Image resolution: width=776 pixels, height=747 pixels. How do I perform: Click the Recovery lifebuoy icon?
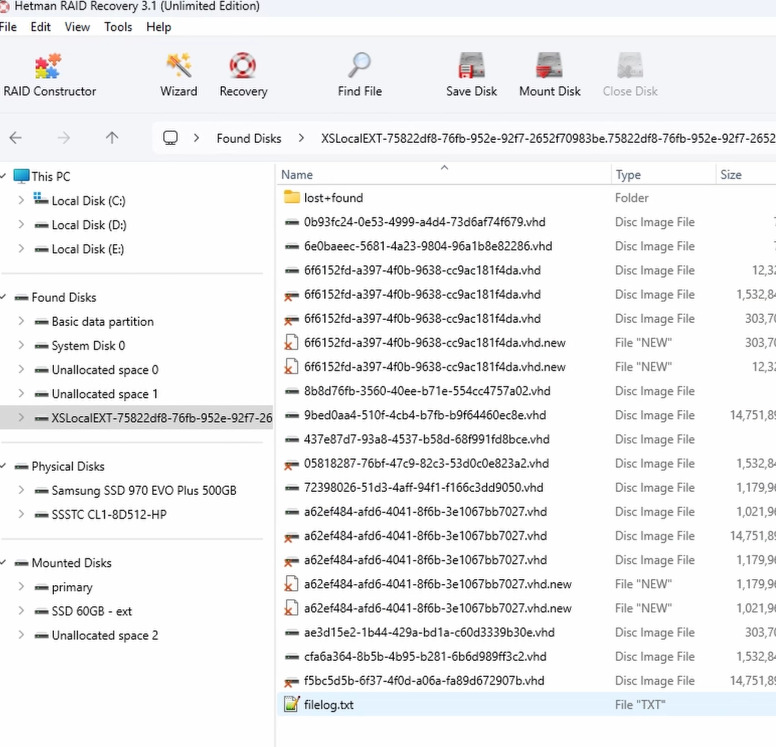242,65
